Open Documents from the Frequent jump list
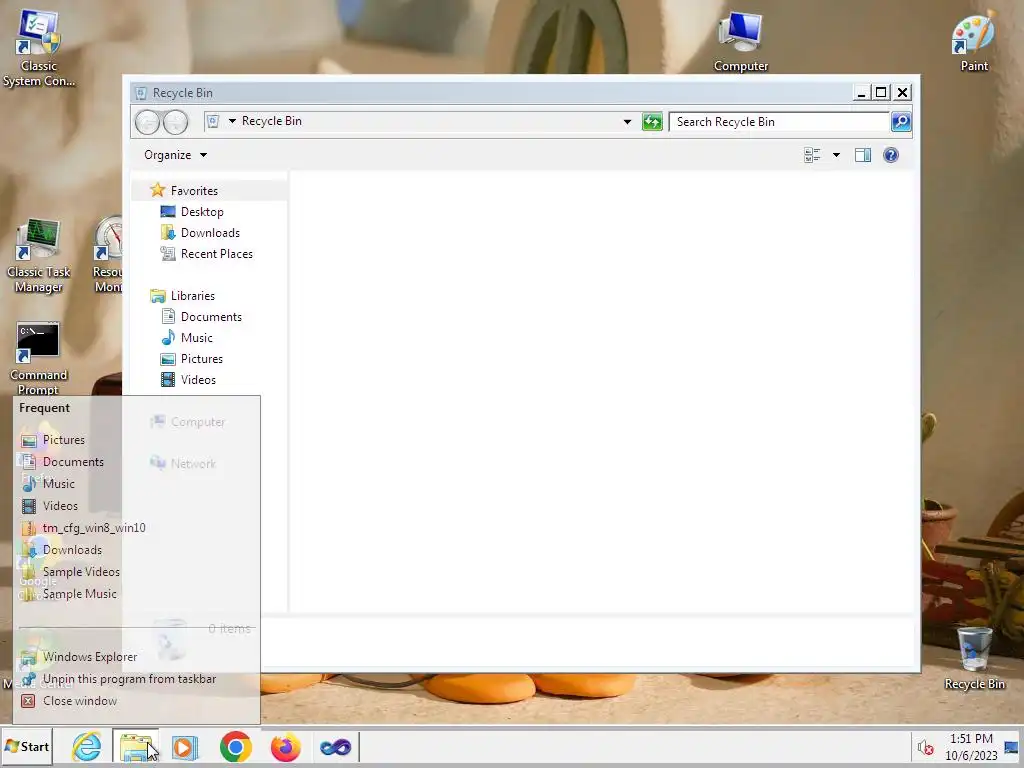This screenshot has width=1024, height=768. click(x=136, y=462)
